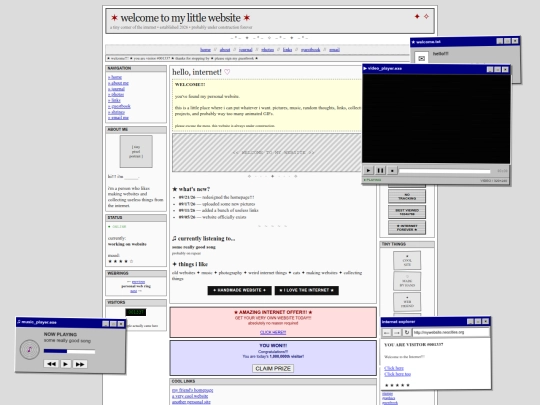Viewport: 540px width, 405px height.
Task: Click the 'HANDMADE WEBSITE' badge
Action: point(239,290)
